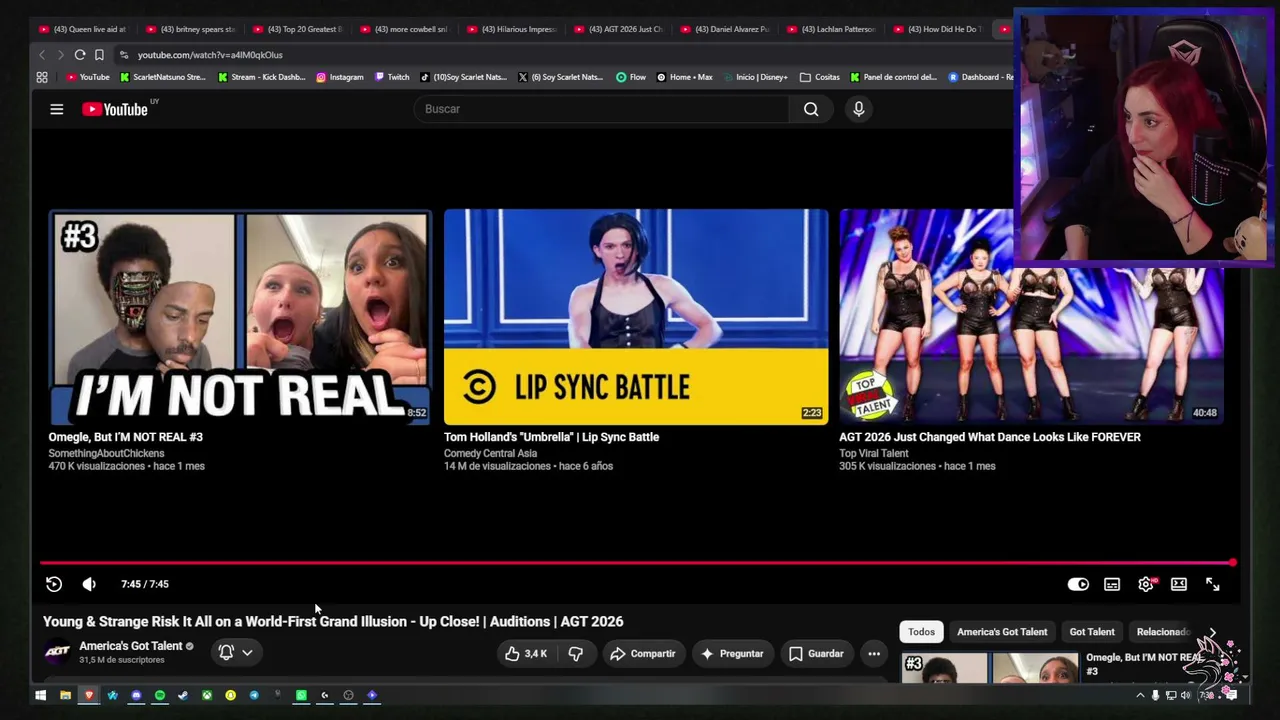The width and height of the screenshot is (1280, 720).
Task: Open the Instagram bookmark
Action: (340, 77)
